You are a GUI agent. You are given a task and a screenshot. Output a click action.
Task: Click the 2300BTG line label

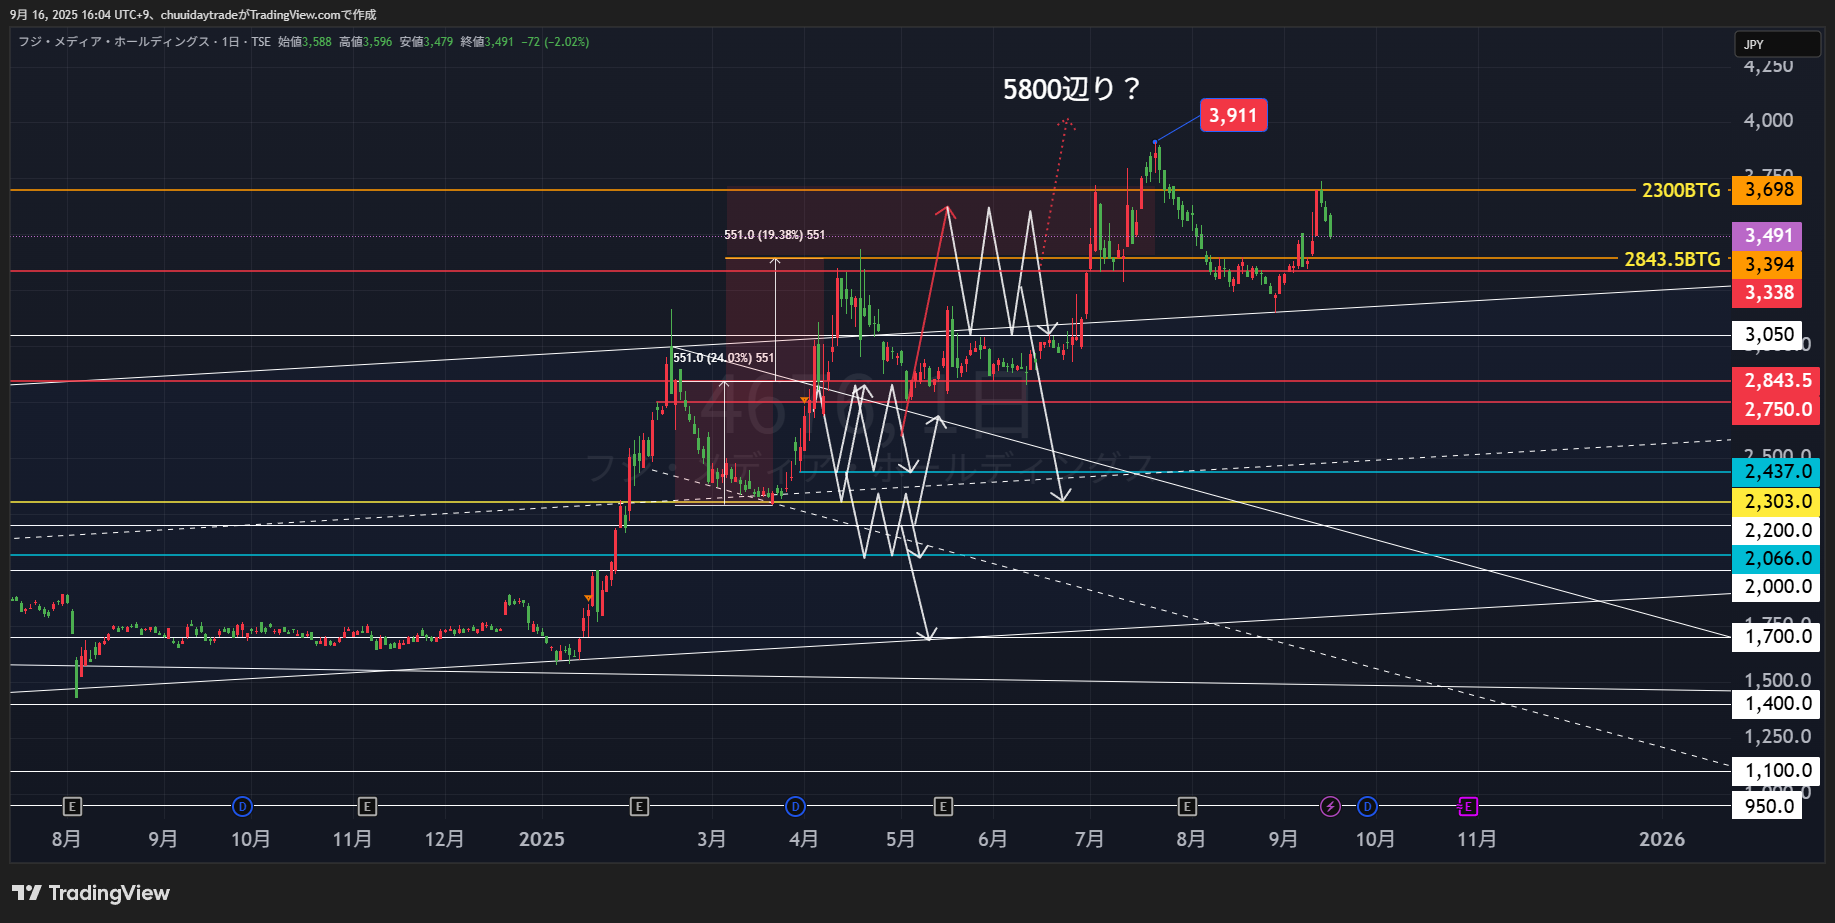tap(1680, 190)
